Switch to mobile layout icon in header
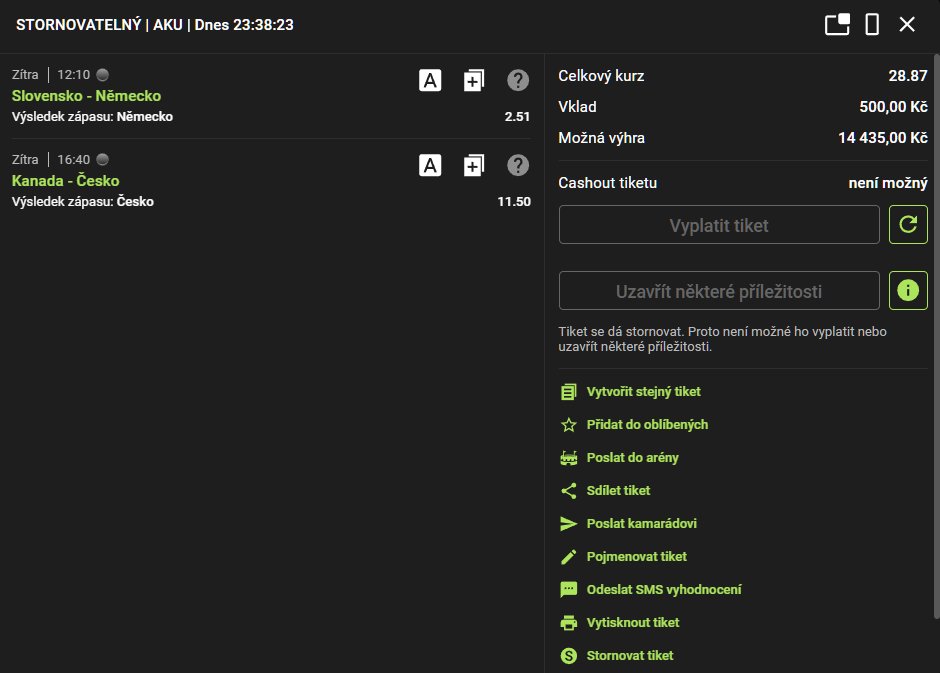The image size is (940, 673). [872, 25]
